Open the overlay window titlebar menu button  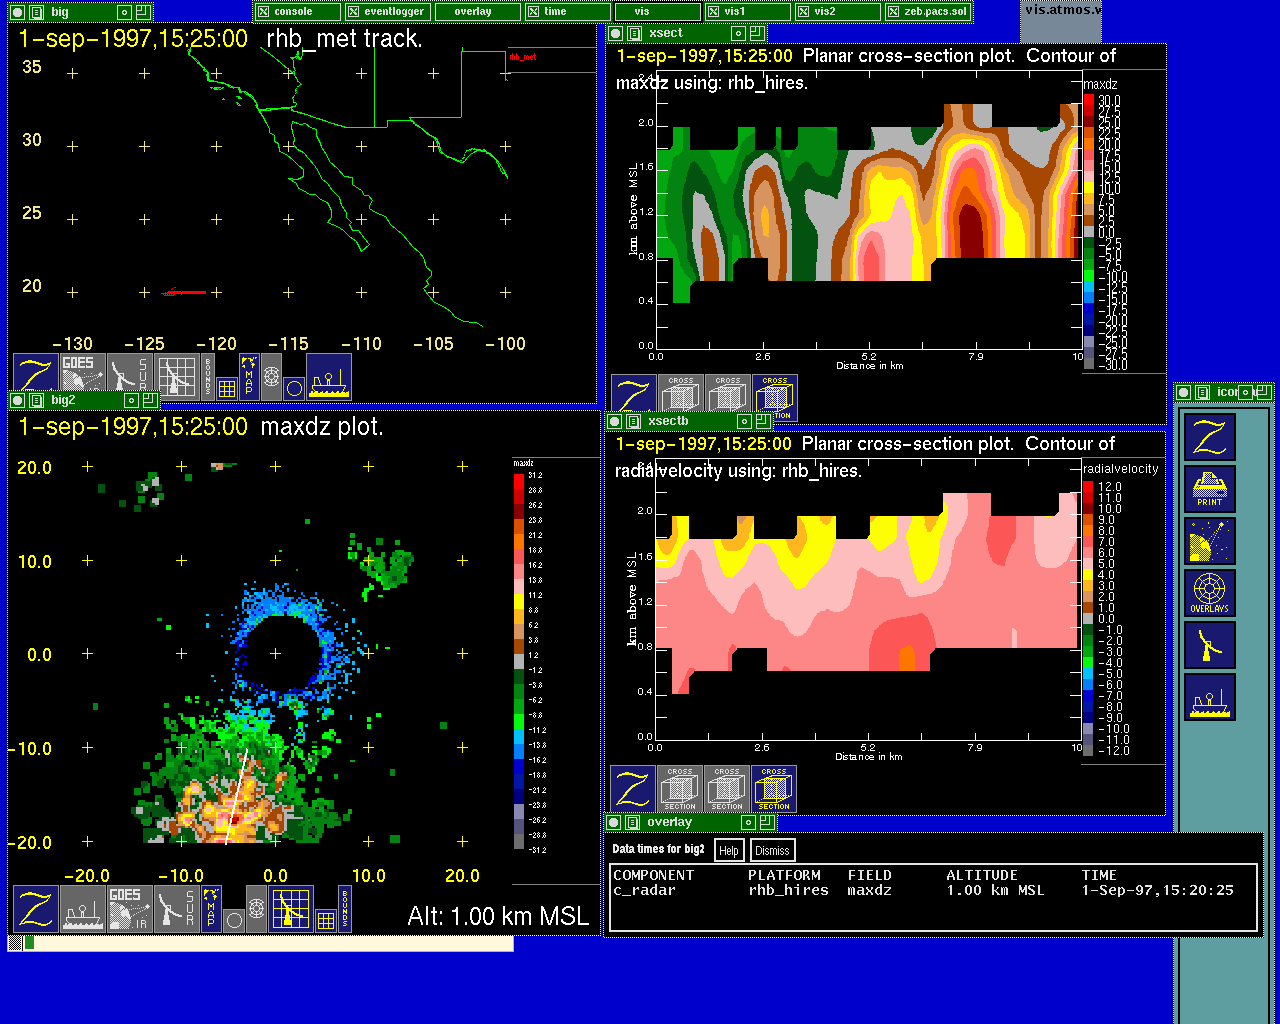click(632, 822)
